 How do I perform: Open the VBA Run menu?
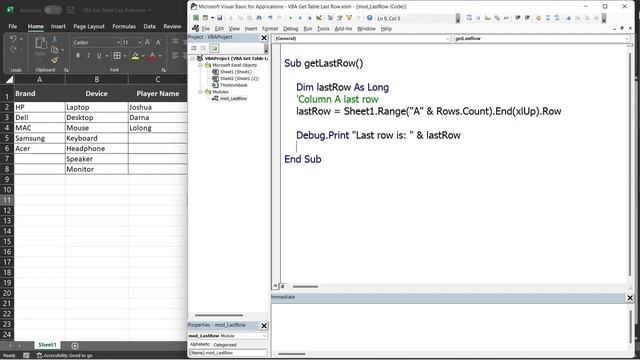coord(308,29)
